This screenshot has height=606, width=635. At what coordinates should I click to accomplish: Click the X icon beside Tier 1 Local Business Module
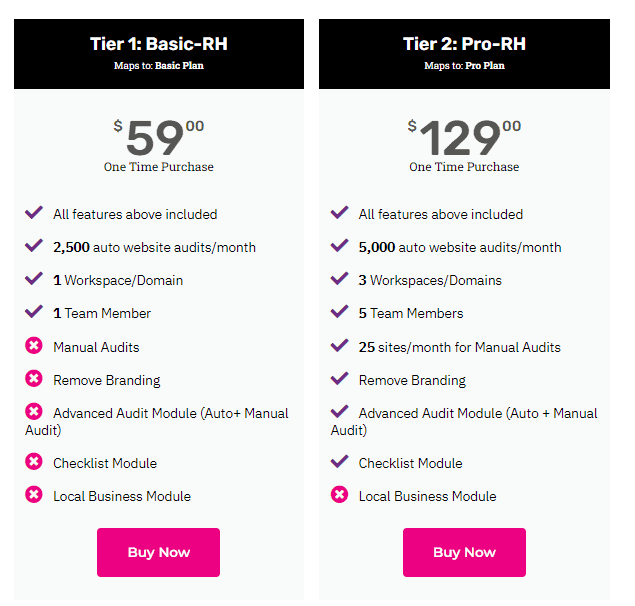(34, 495)
